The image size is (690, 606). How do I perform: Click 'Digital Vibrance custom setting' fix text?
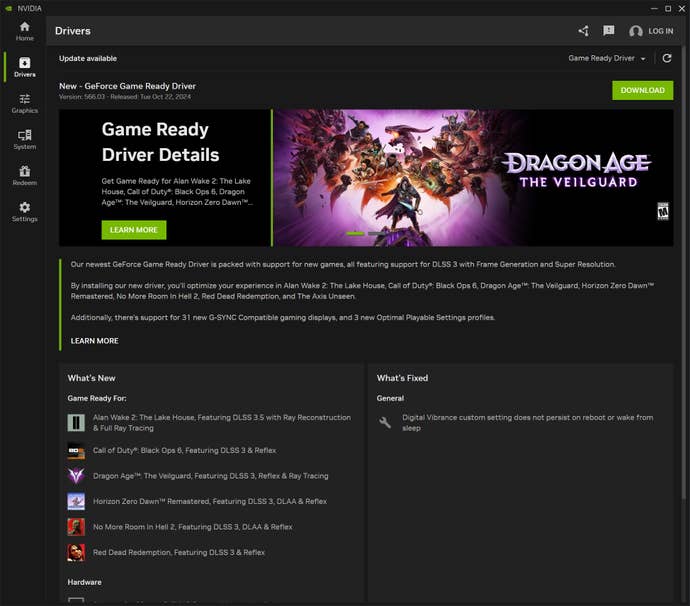pos(528,422)
